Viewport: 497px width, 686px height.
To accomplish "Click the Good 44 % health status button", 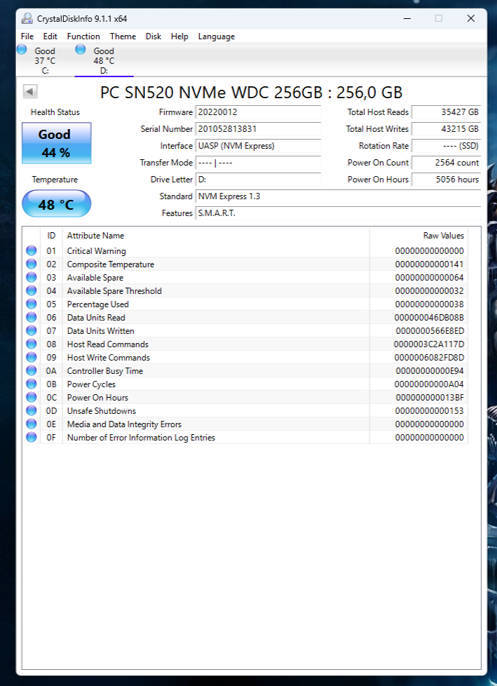I will click(56, 143).
